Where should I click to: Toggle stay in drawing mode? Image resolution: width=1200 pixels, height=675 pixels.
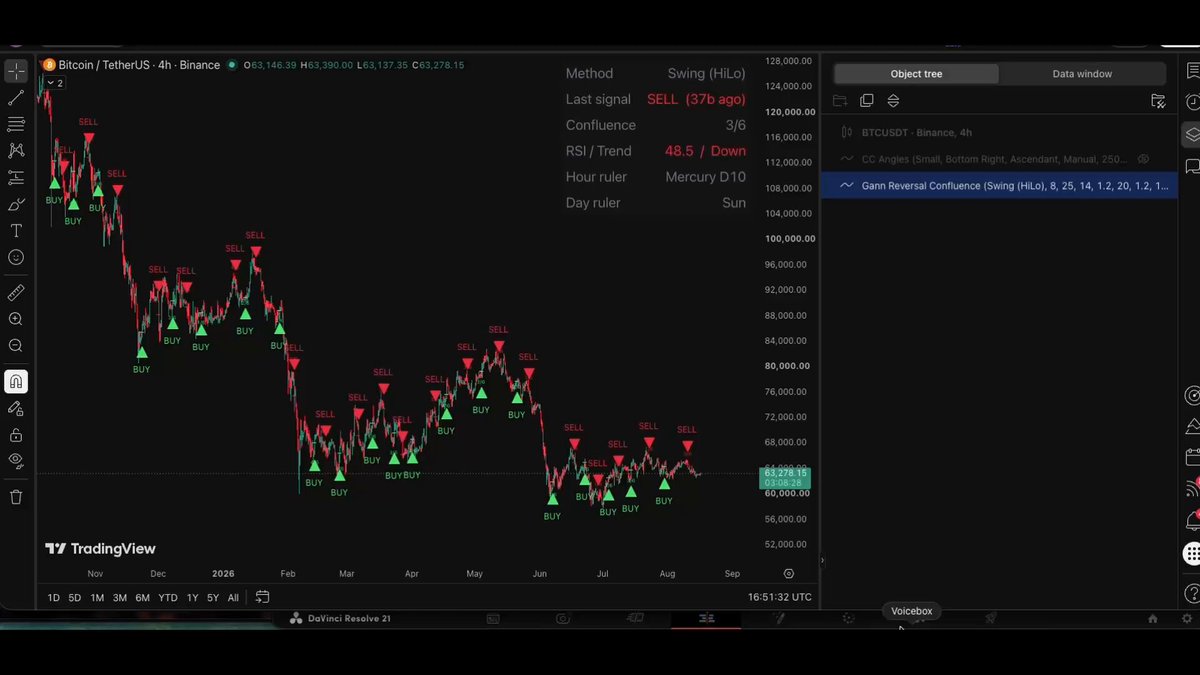[x=16, y=408]
